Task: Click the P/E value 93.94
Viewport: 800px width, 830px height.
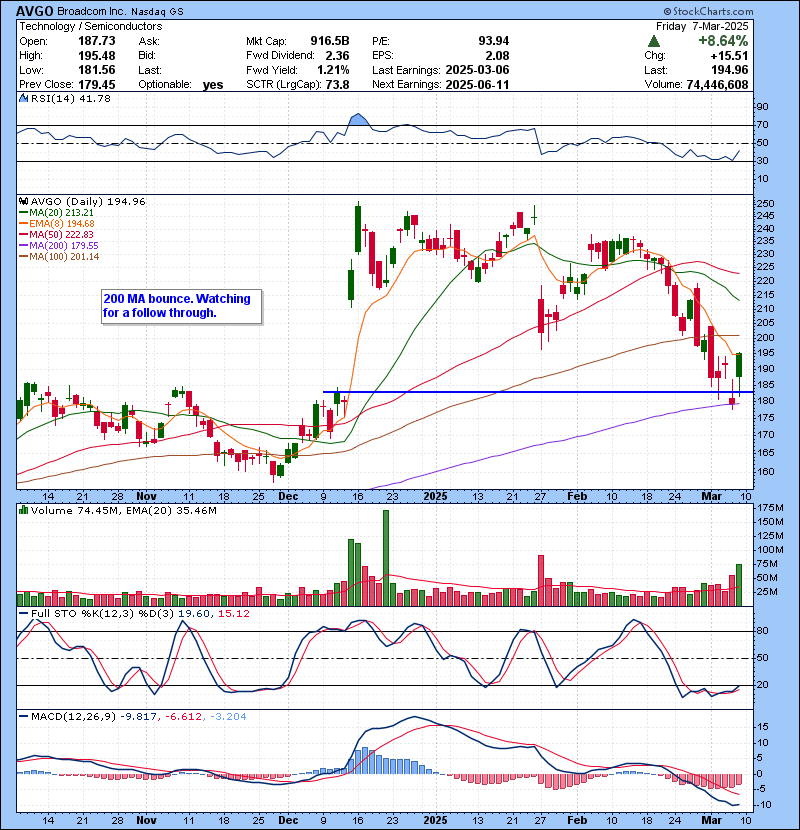Action: pyautogui.click(x=493, y=41)
